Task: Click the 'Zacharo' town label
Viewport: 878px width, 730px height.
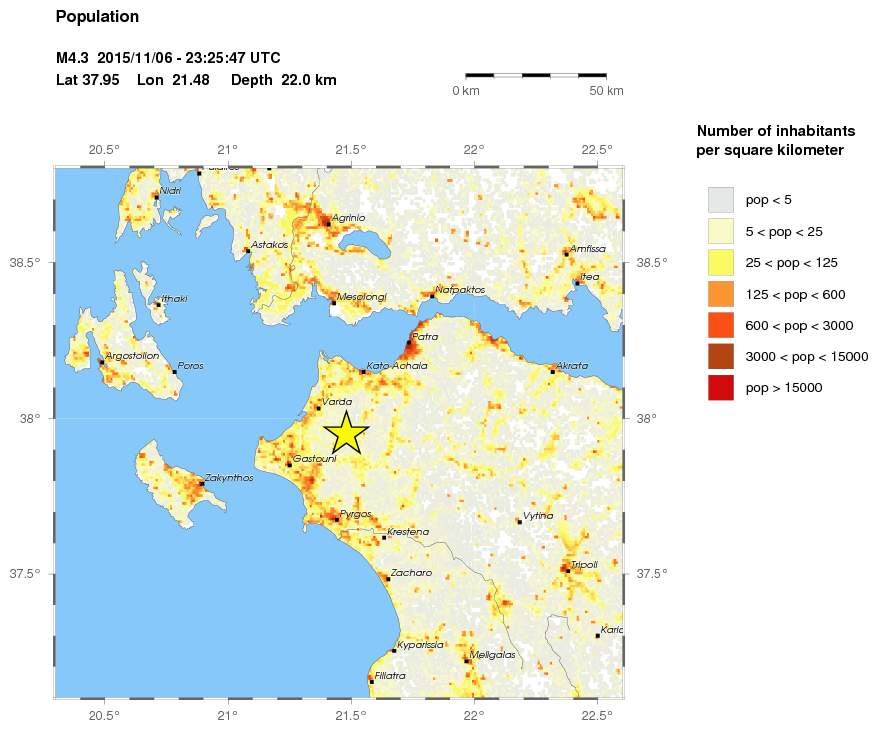Action: [x=412, y=573]
